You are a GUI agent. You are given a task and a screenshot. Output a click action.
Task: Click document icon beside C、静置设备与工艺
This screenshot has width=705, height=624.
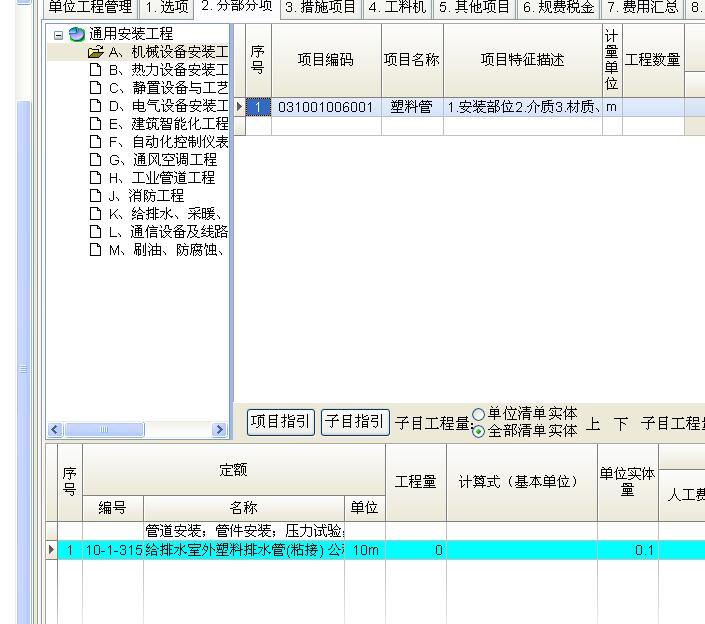pos(95,88)
